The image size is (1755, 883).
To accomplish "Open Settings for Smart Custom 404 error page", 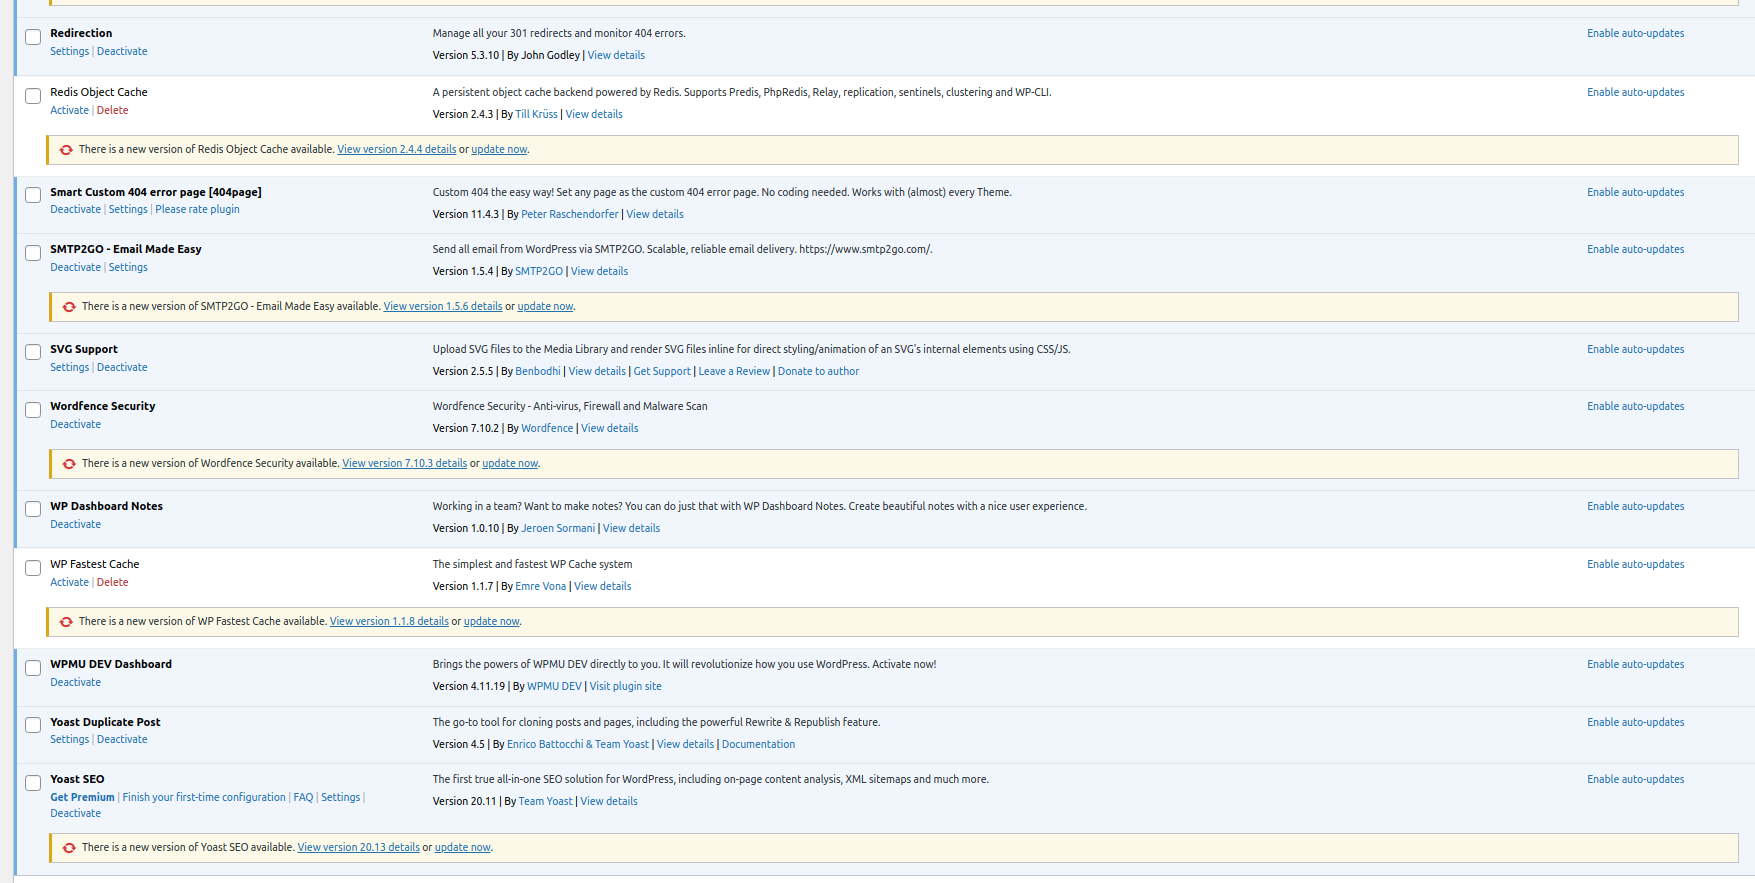I will click(128, 209).
